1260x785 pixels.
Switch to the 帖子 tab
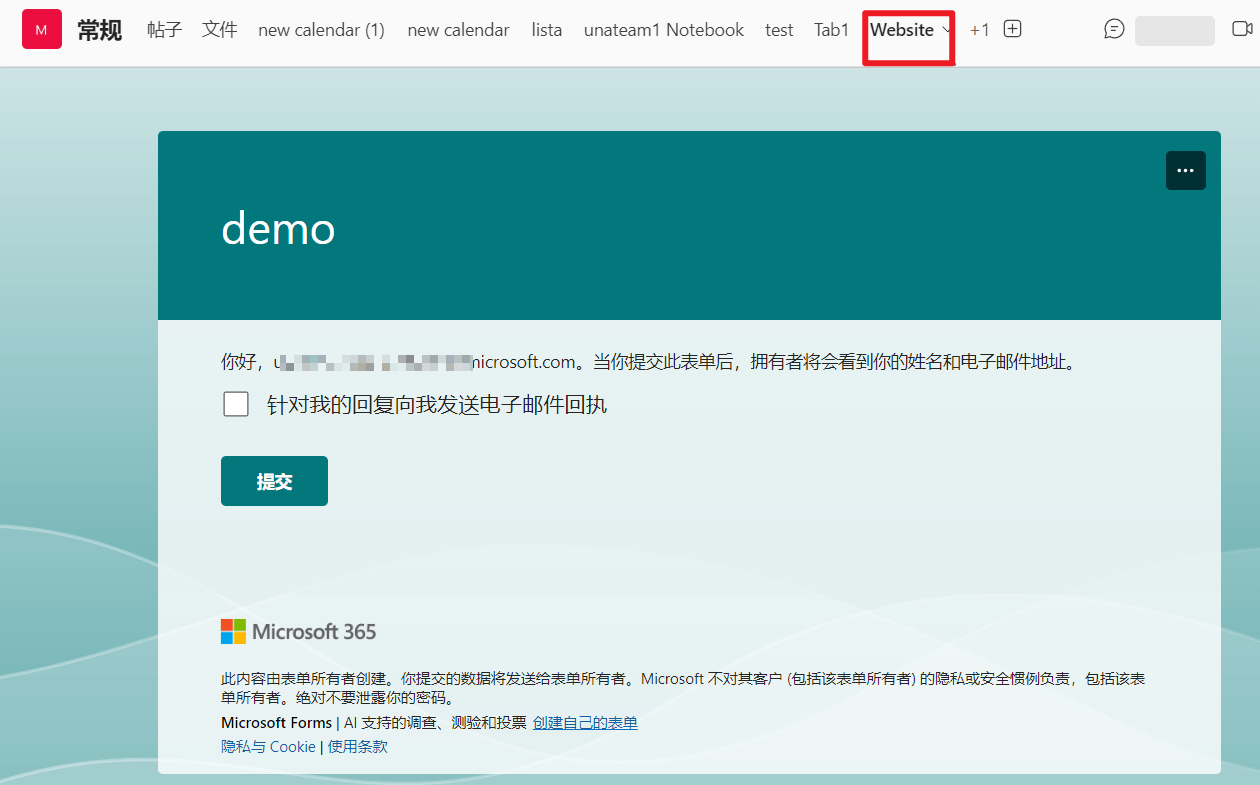click(164, 30)
